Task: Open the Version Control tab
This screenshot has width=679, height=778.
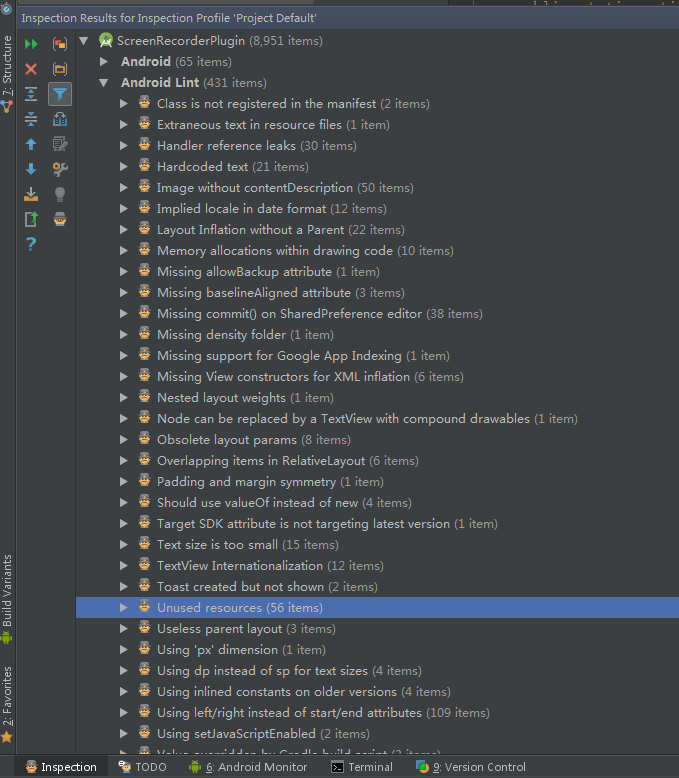Action: tap(471, 767)
